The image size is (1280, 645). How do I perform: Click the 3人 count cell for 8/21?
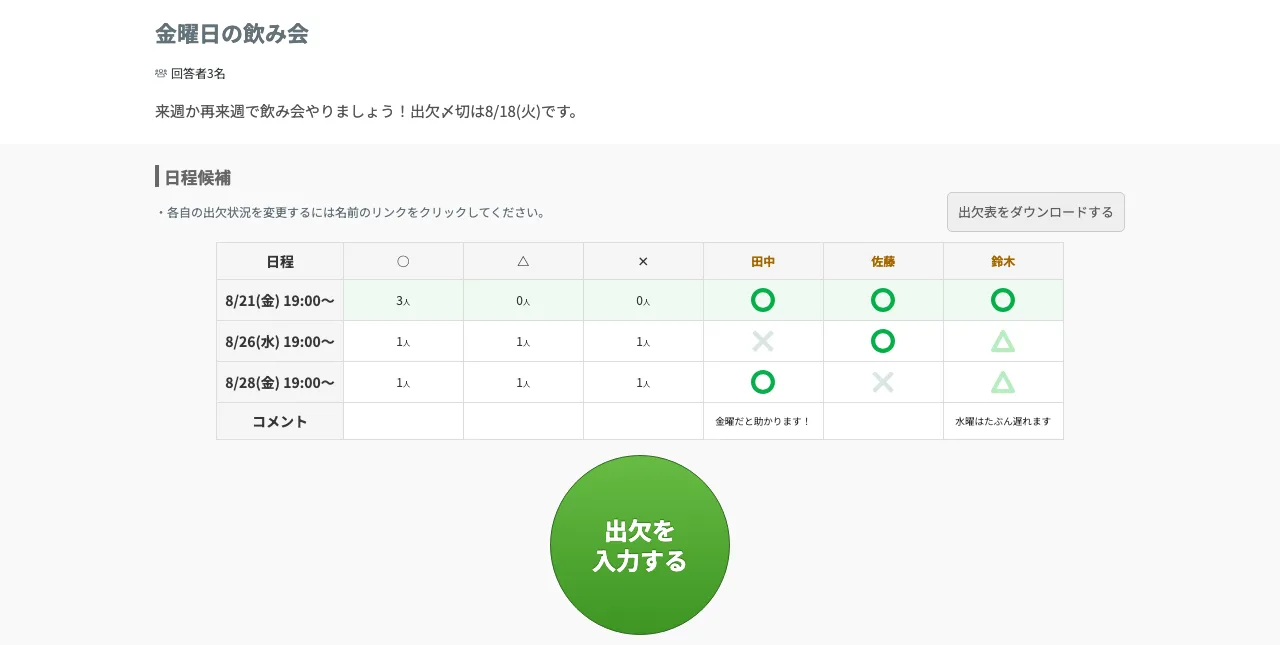tap(403, 300)
